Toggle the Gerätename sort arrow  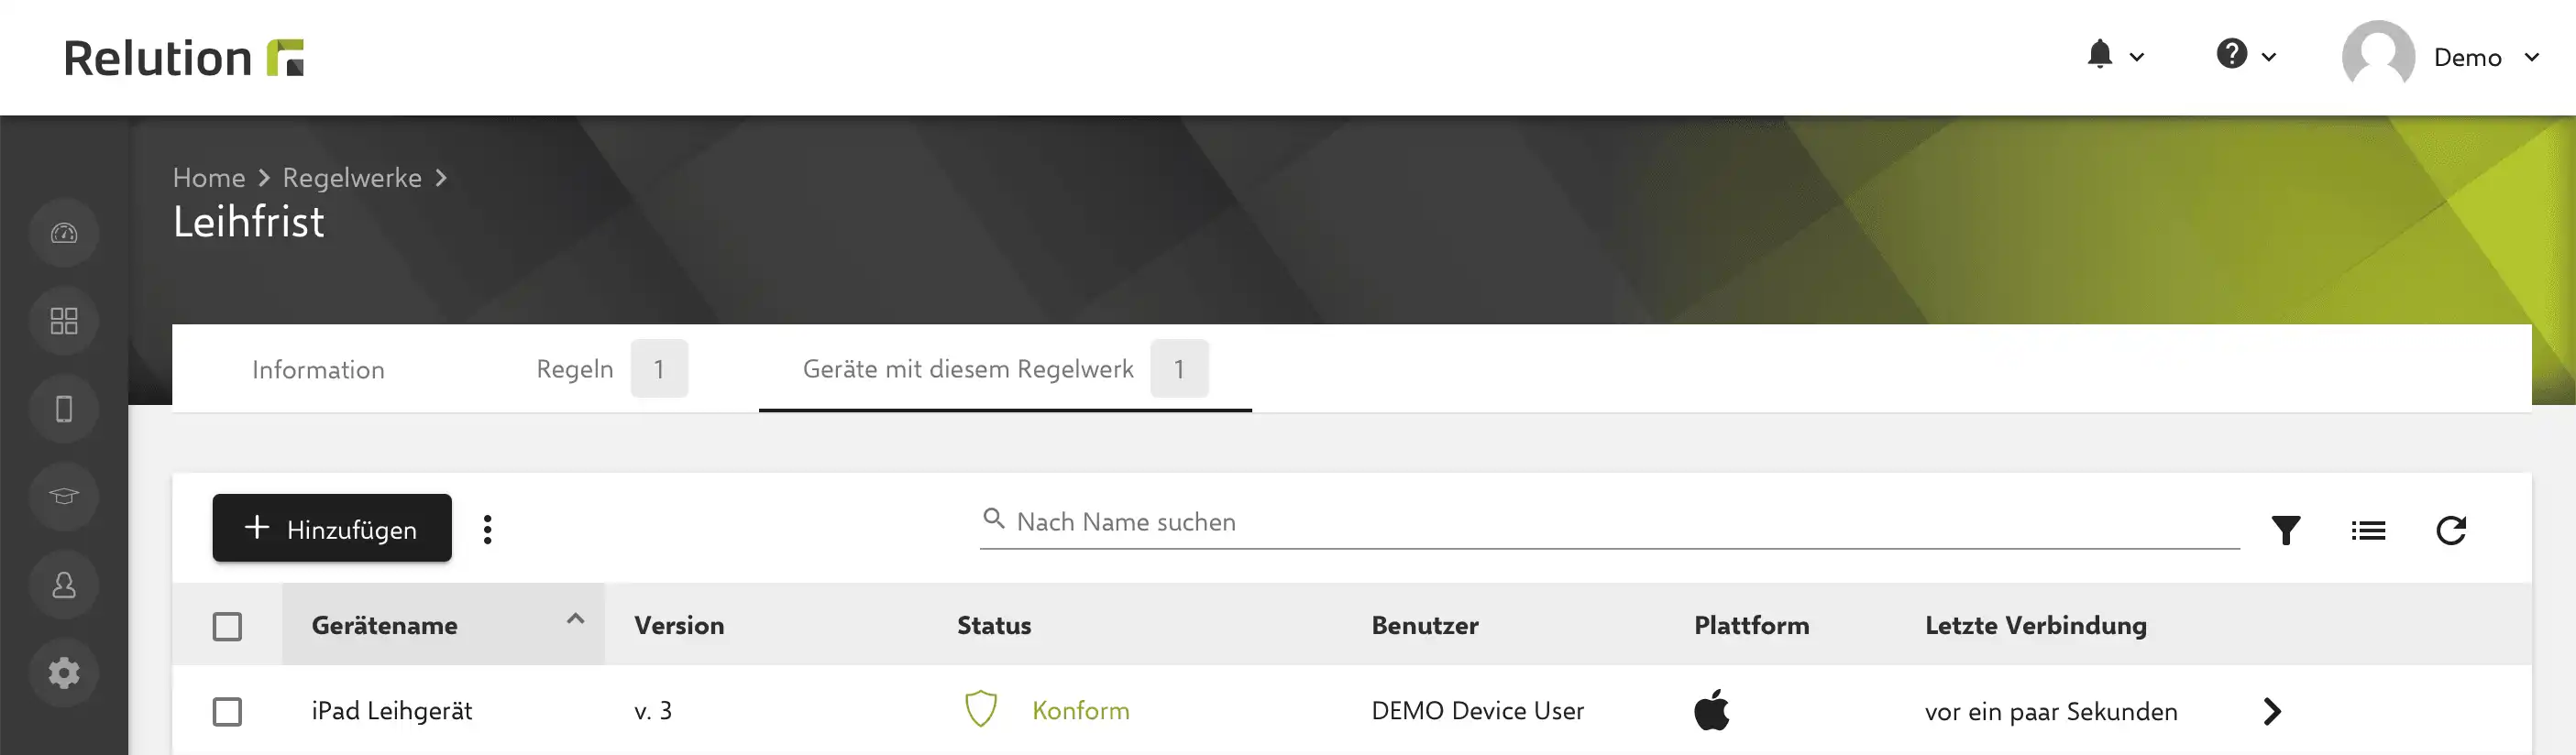pos(575,619)
